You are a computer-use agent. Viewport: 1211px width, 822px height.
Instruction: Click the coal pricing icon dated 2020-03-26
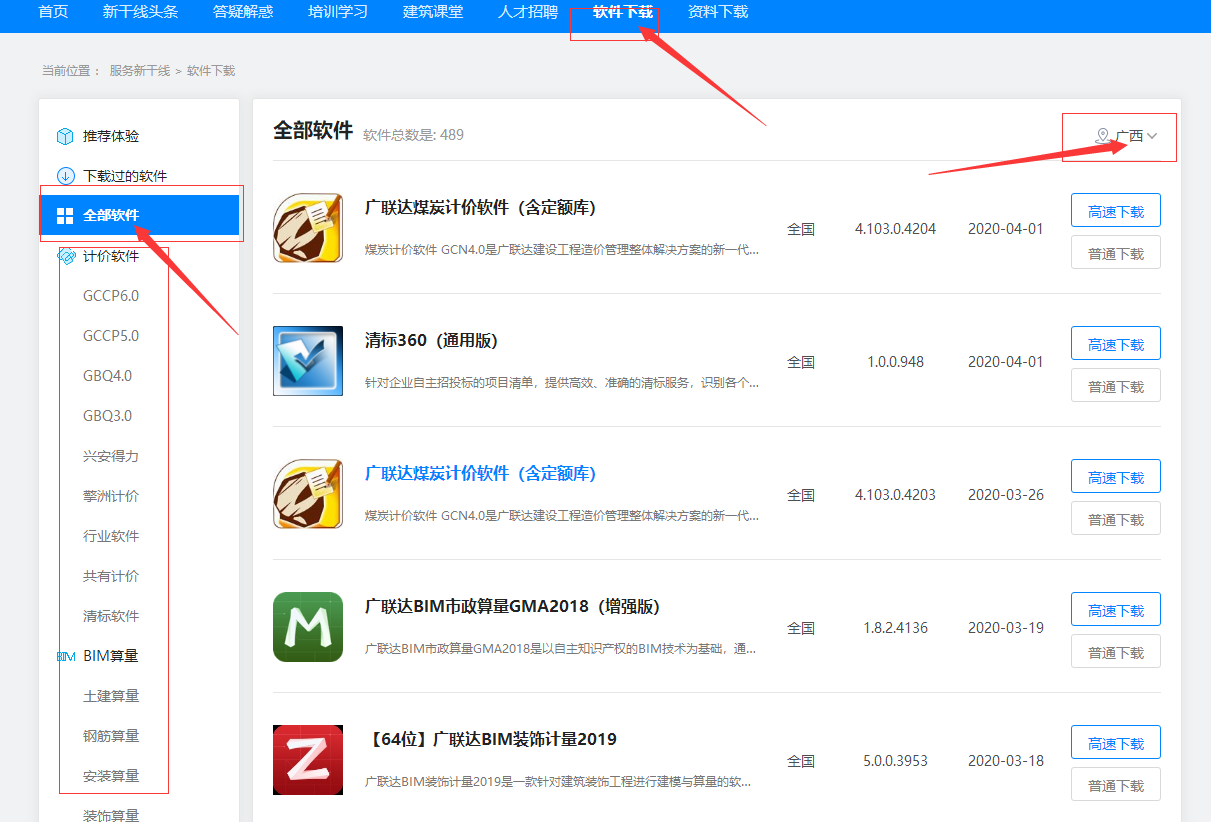[x=308, y=494]
